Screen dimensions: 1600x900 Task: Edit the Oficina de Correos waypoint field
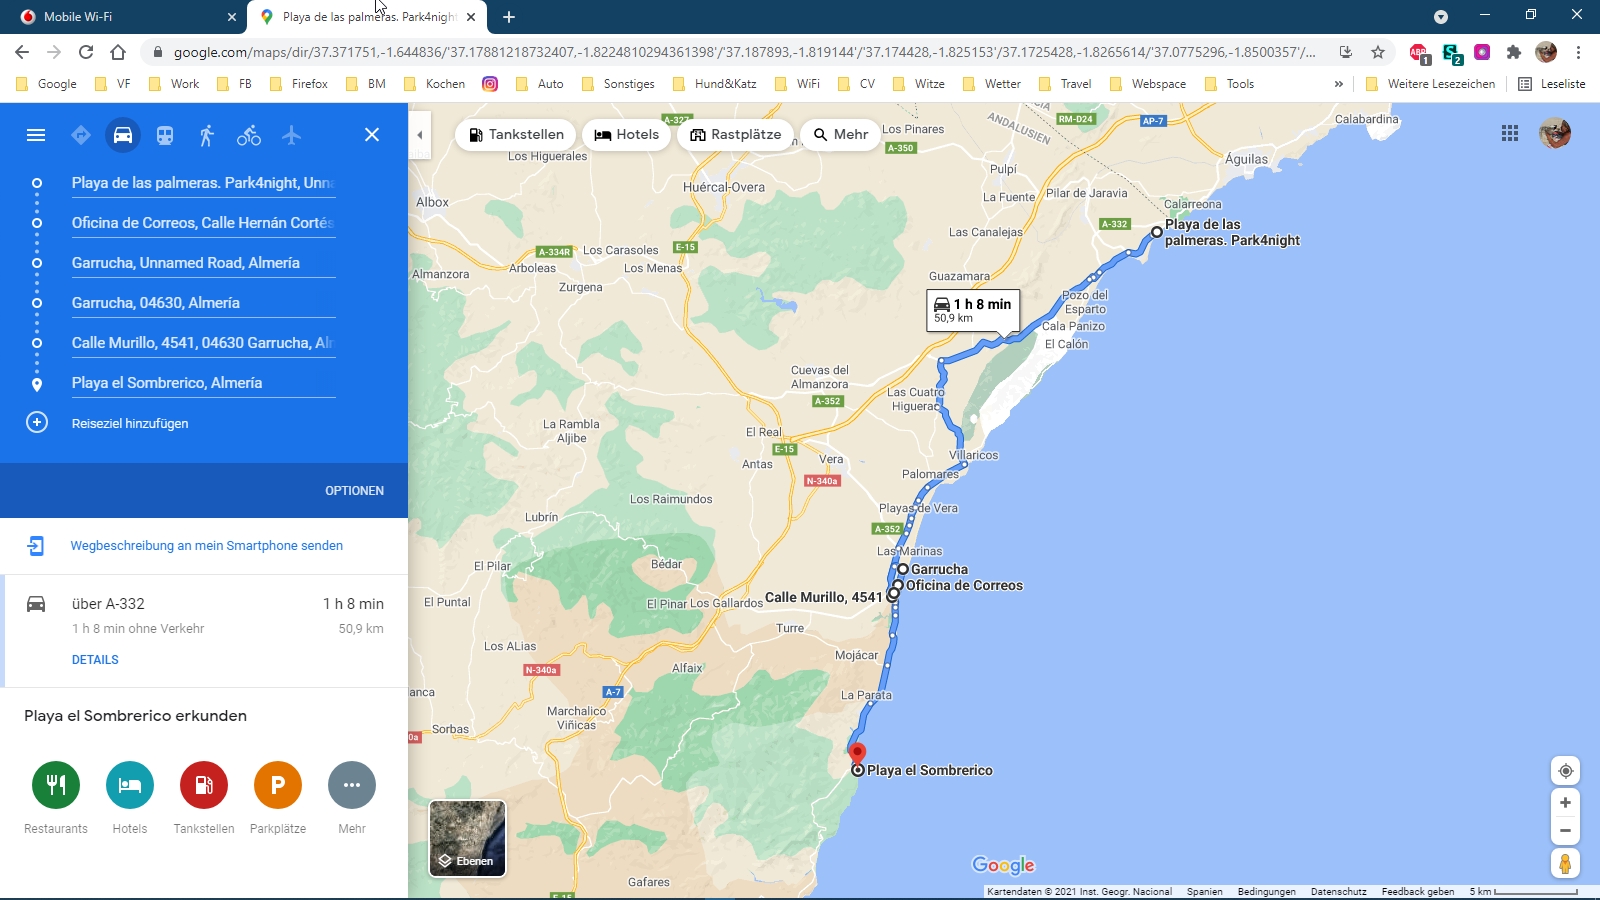click(x=203, y=223)
